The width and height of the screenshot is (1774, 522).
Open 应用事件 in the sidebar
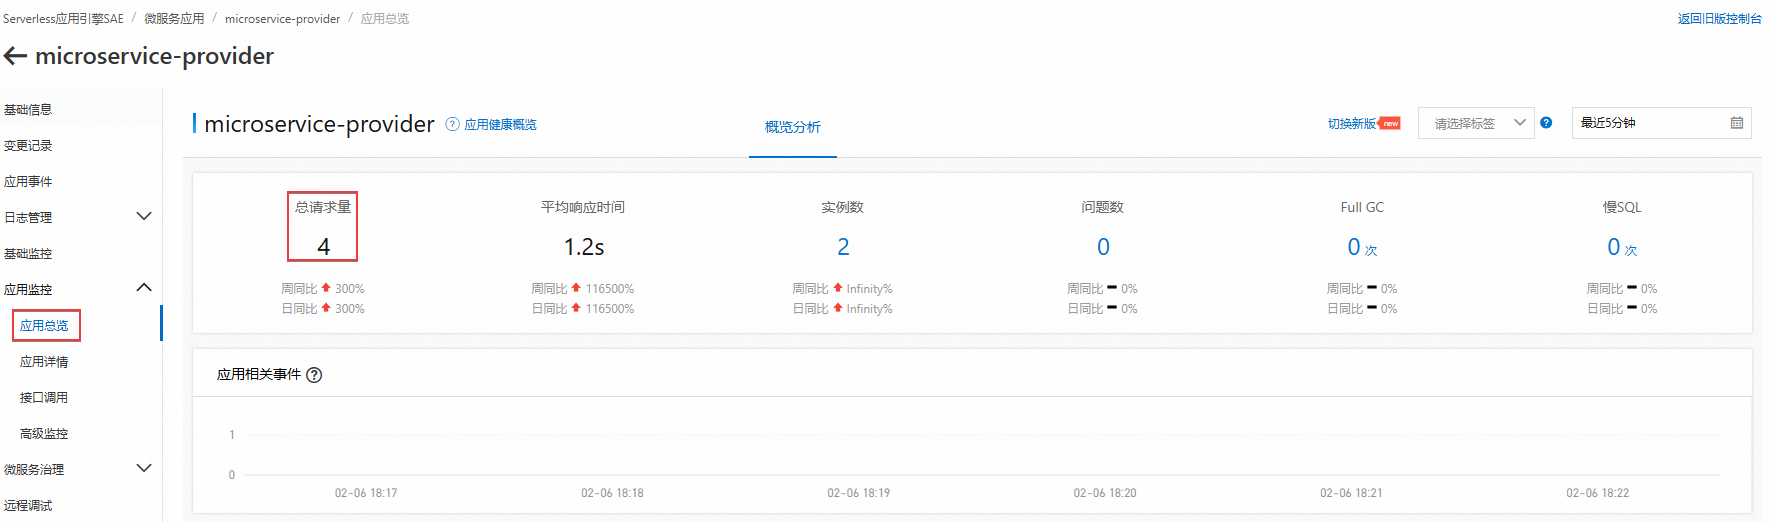28,181
